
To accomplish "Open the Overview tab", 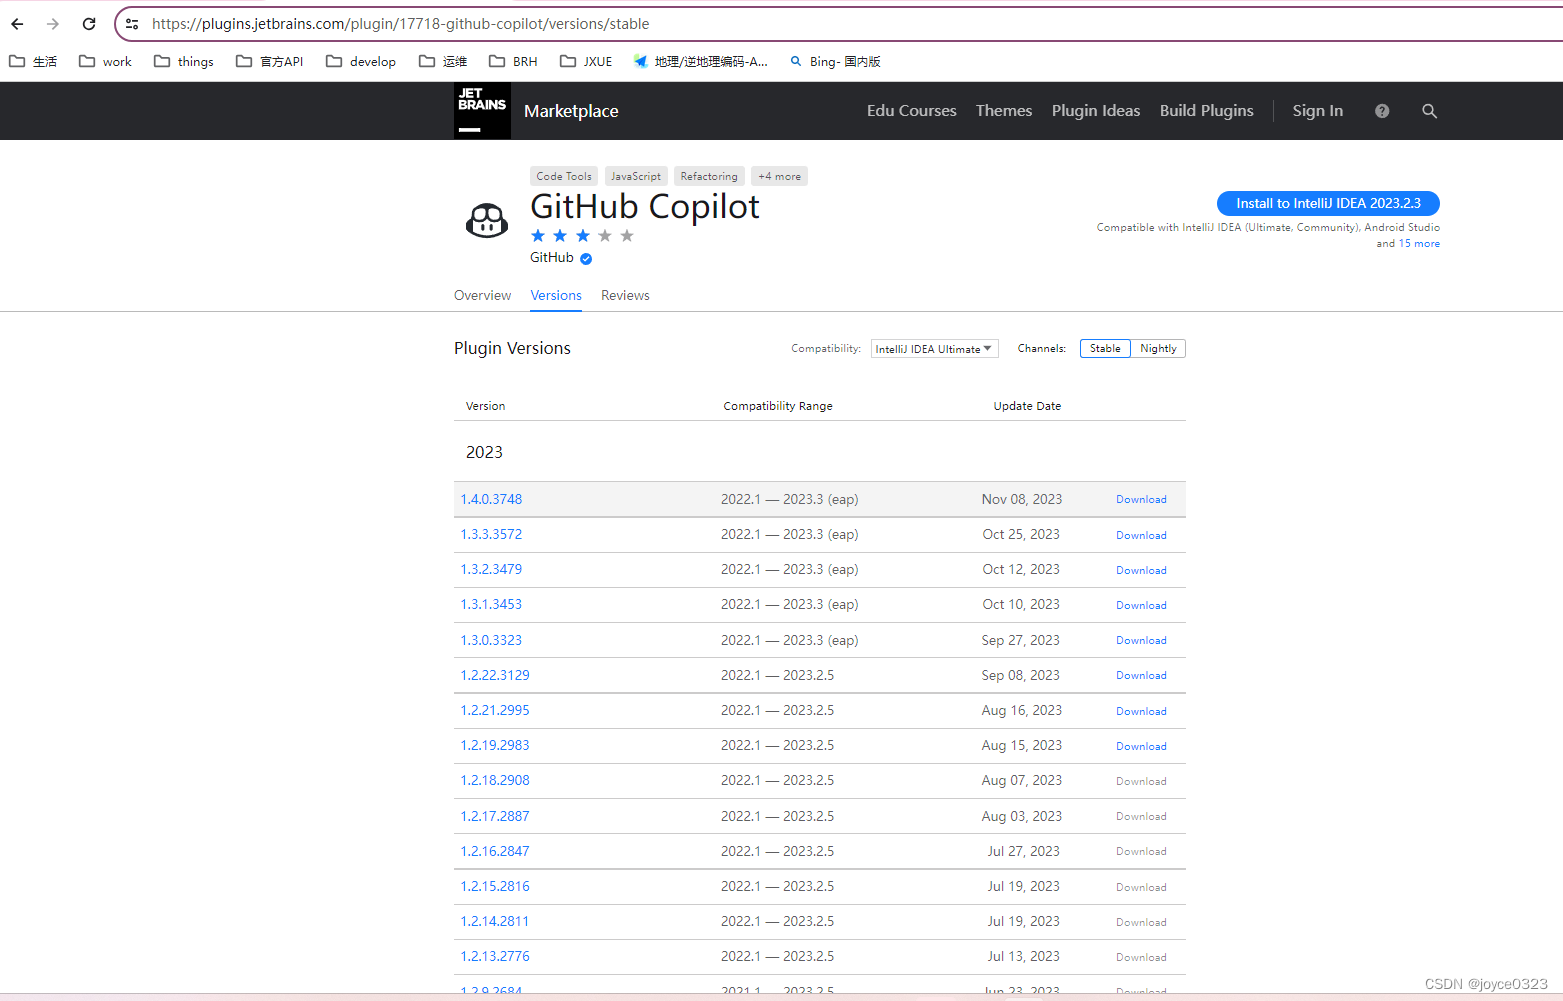I will point(482,295).
